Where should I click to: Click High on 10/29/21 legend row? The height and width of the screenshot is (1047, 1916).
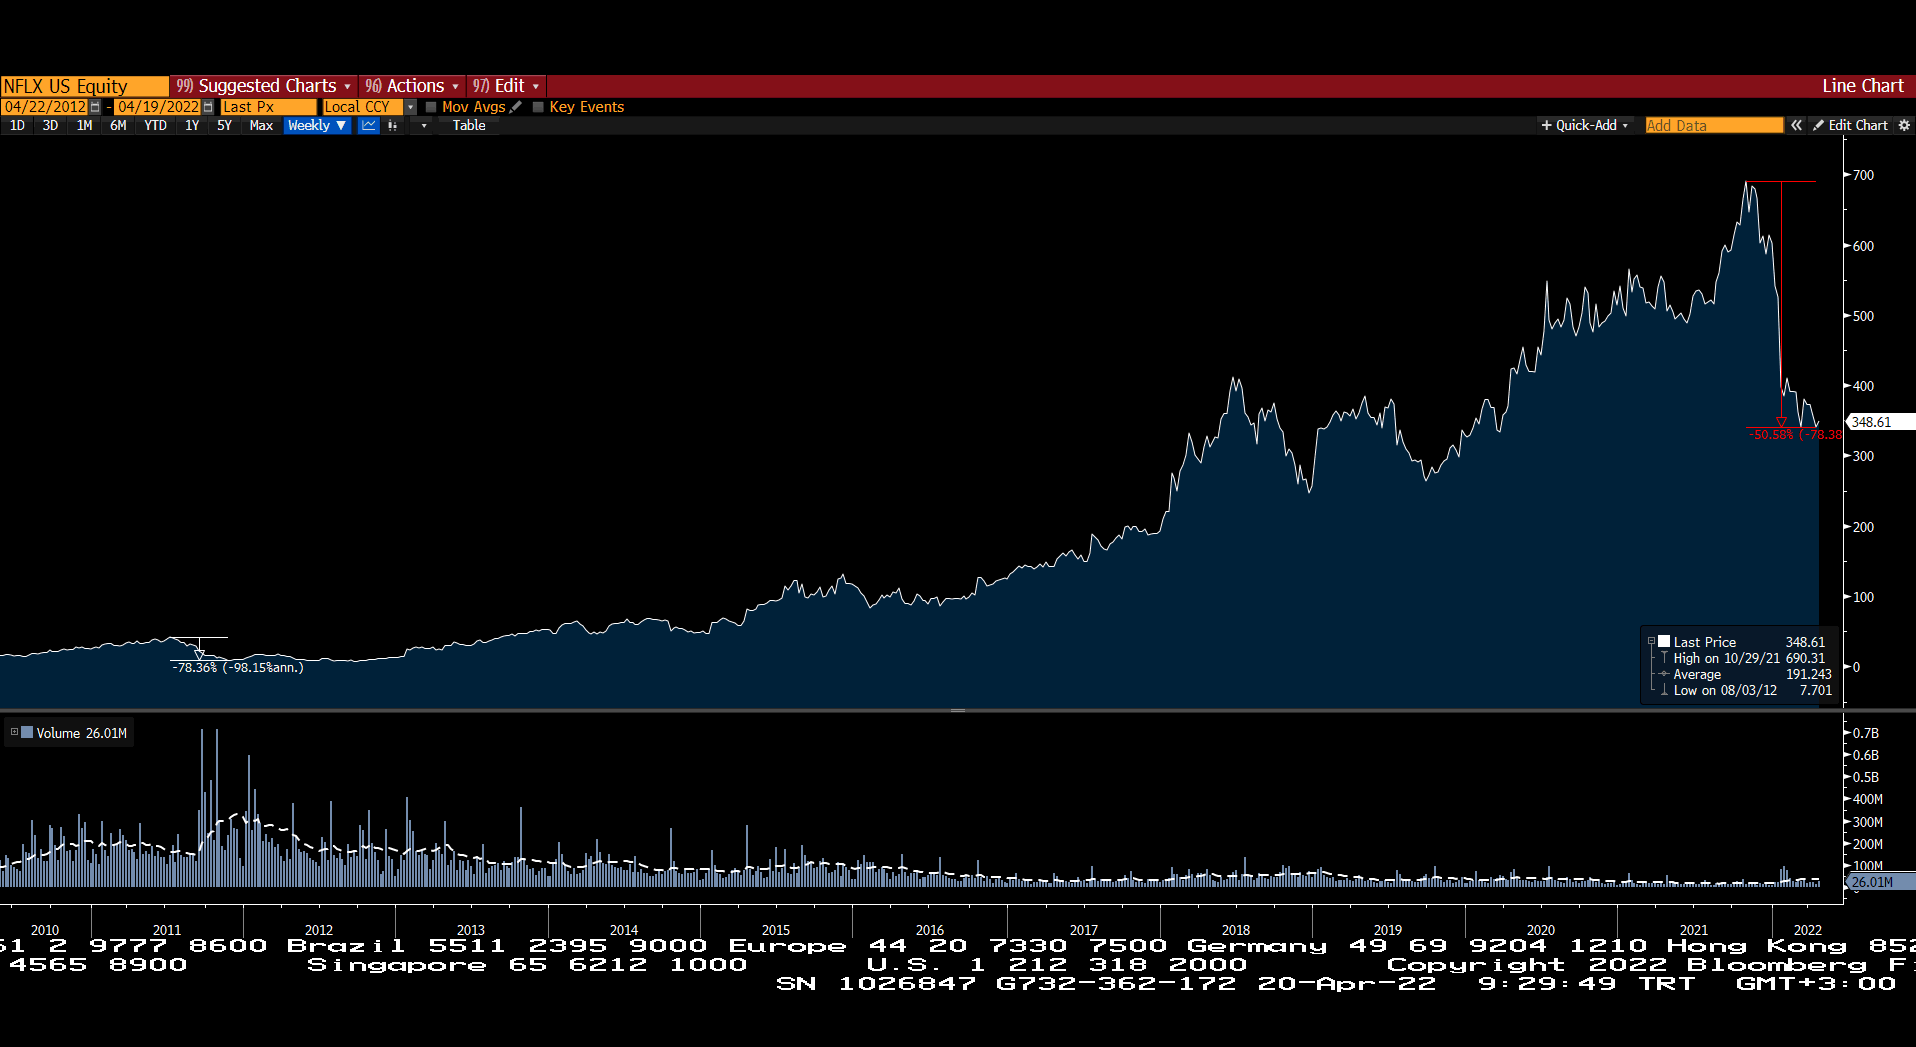[1749, 658]
